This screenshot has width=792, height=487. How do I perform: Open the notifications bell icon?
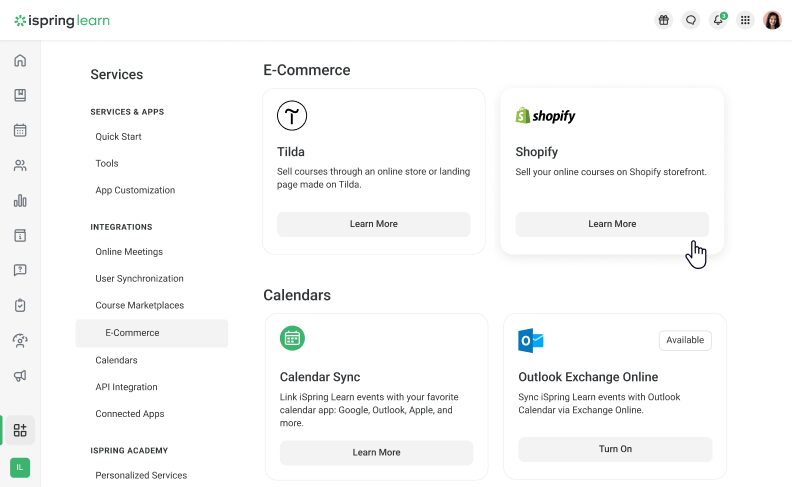coord(717,20)
